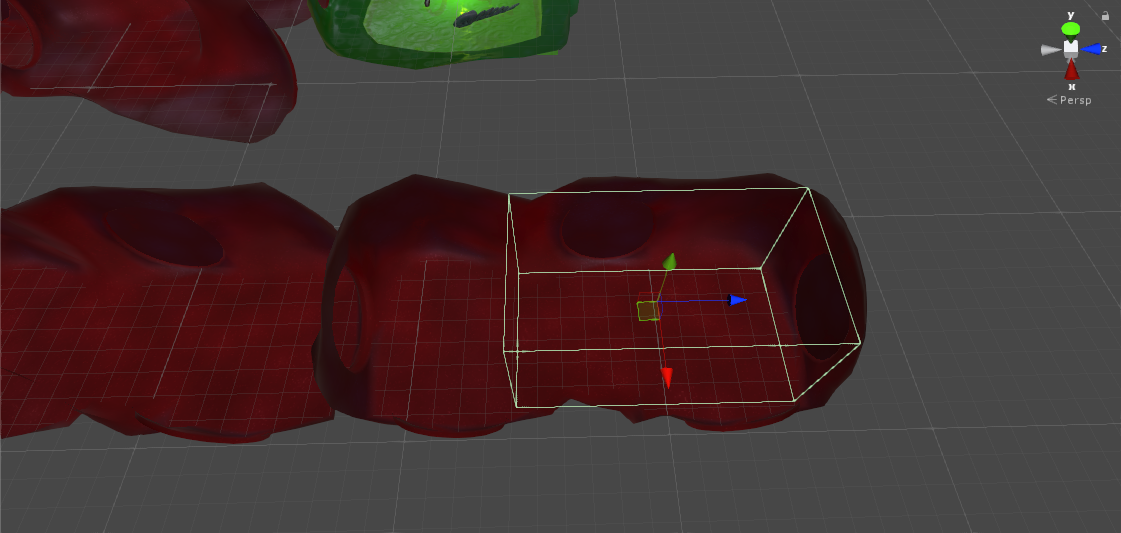1121x533 pixels.
Task: Toggle the scene gizmo rotation lock icon
Action: pos(1105,16)
